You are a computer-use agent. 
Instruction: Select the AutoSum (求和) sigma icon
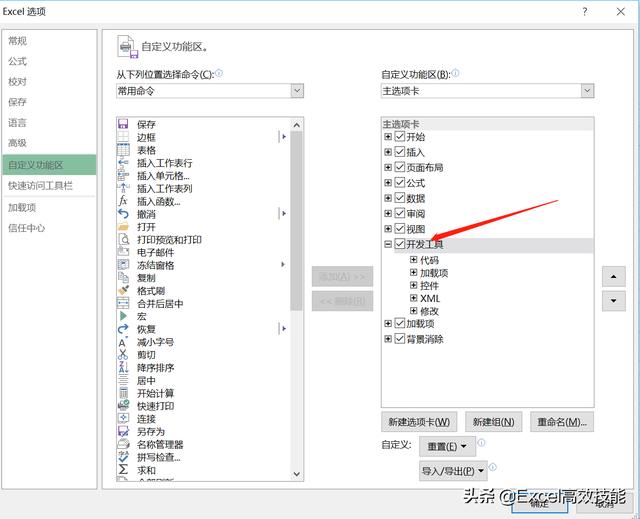[x=123, y=470]
